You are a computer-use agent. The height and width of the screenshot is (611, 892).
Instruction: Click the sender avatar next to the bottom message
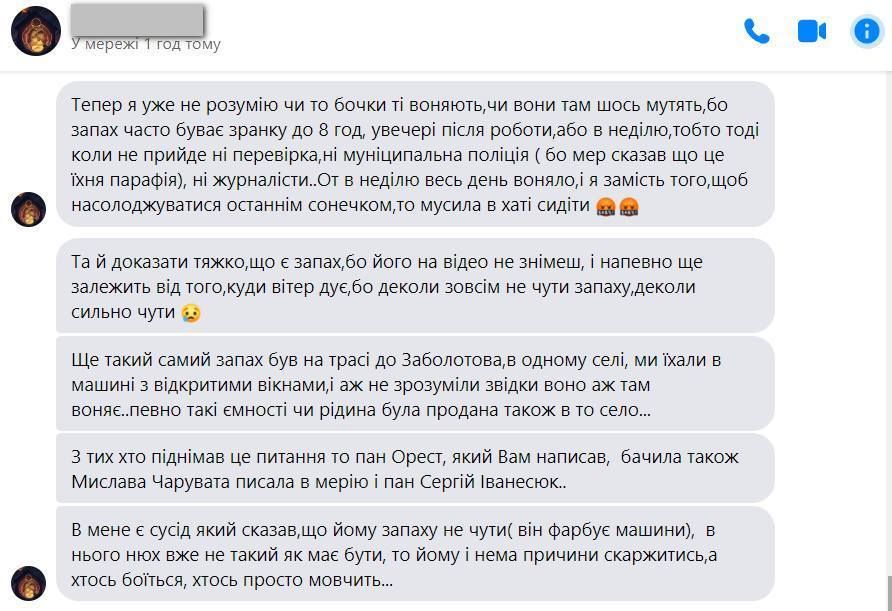[x=29, y=584]
